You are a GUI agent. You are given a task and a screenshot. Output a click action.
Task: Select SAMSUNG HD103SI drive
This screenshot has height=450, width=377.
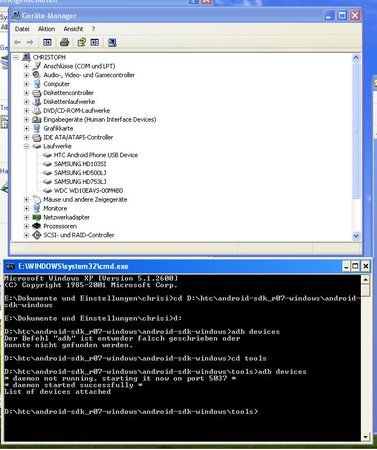(80, 164)
